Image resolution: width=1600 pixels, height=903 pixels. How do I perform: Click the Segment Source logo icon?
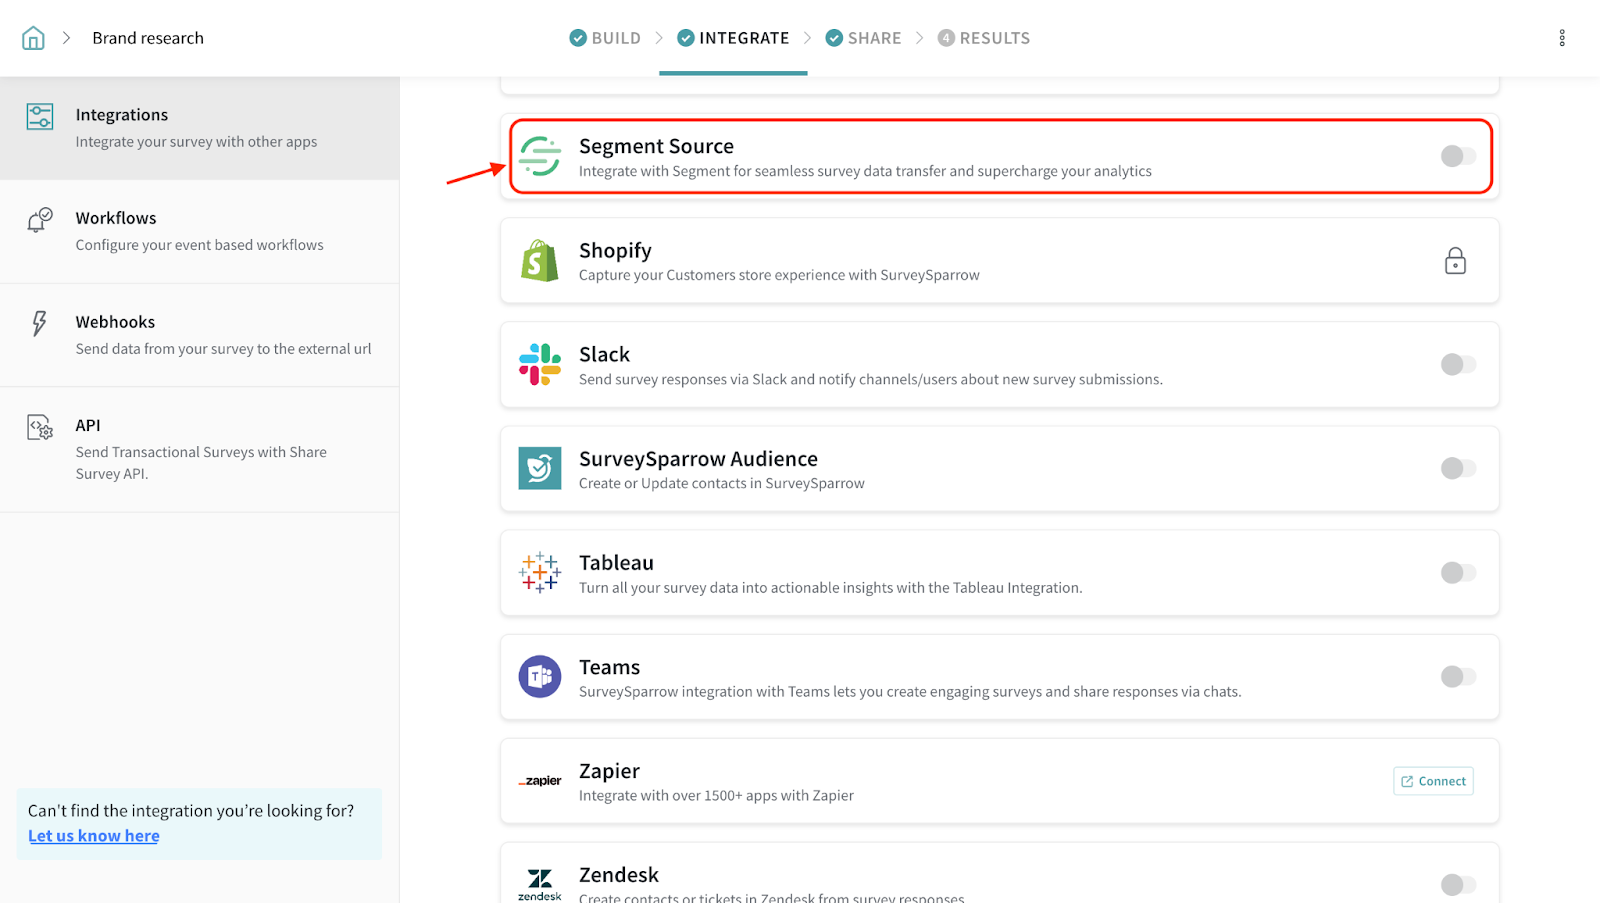pyautogui.click(x=540, y=157)
